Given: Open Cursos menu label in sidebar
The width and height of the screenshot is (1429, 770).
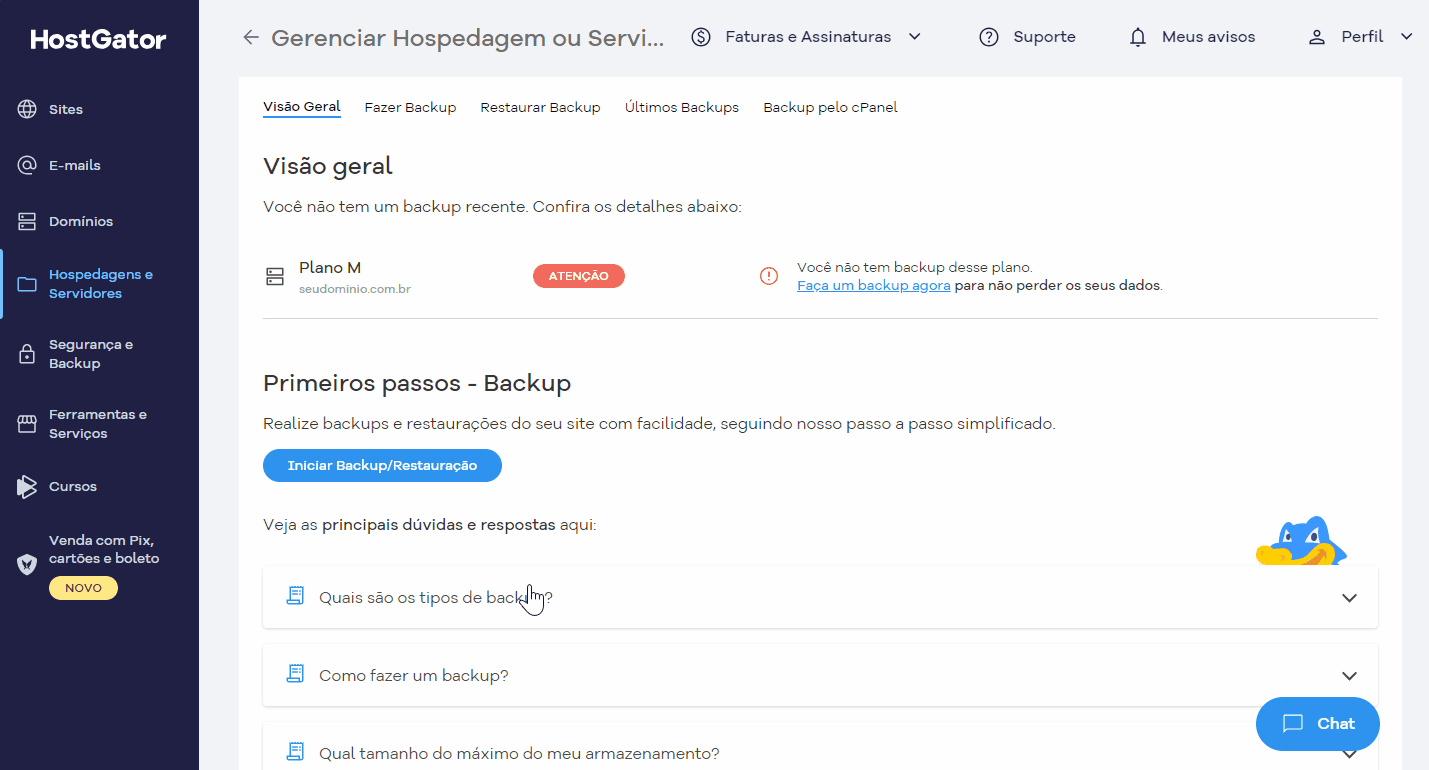Looking at the screenshot, I should click(73, 486).
